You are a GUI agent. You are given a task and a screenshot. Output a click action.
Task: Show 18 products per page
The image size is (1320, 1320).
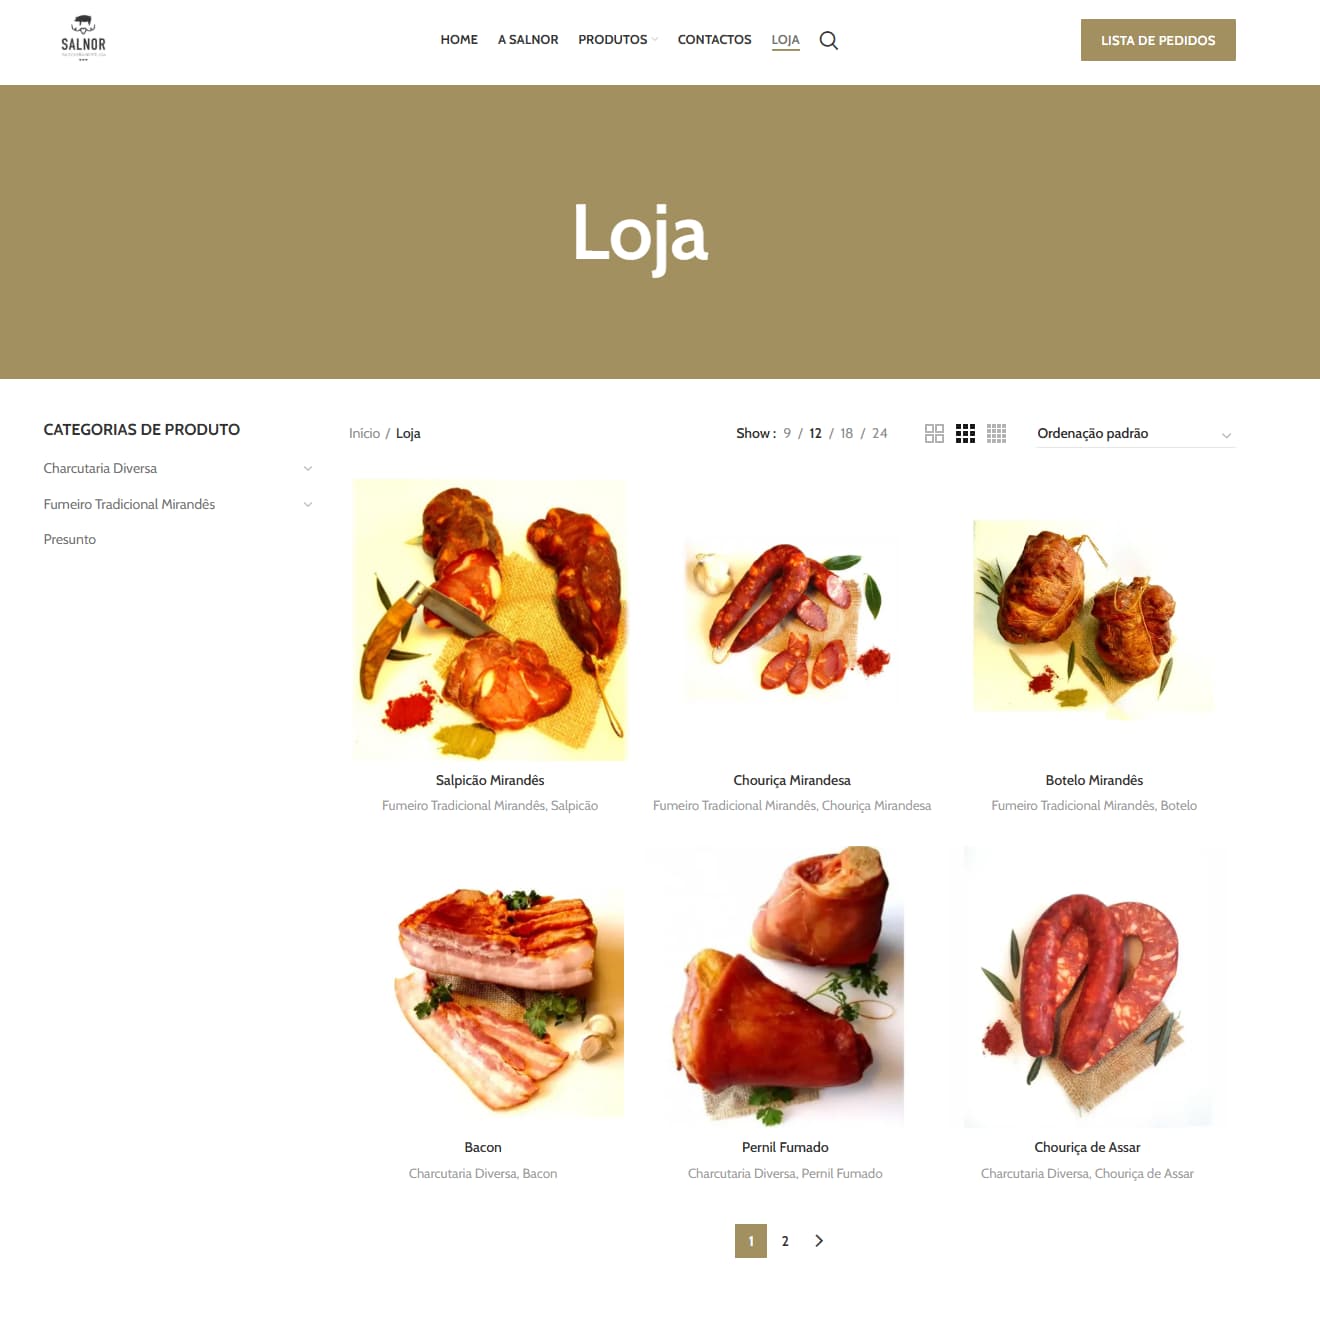846,433
